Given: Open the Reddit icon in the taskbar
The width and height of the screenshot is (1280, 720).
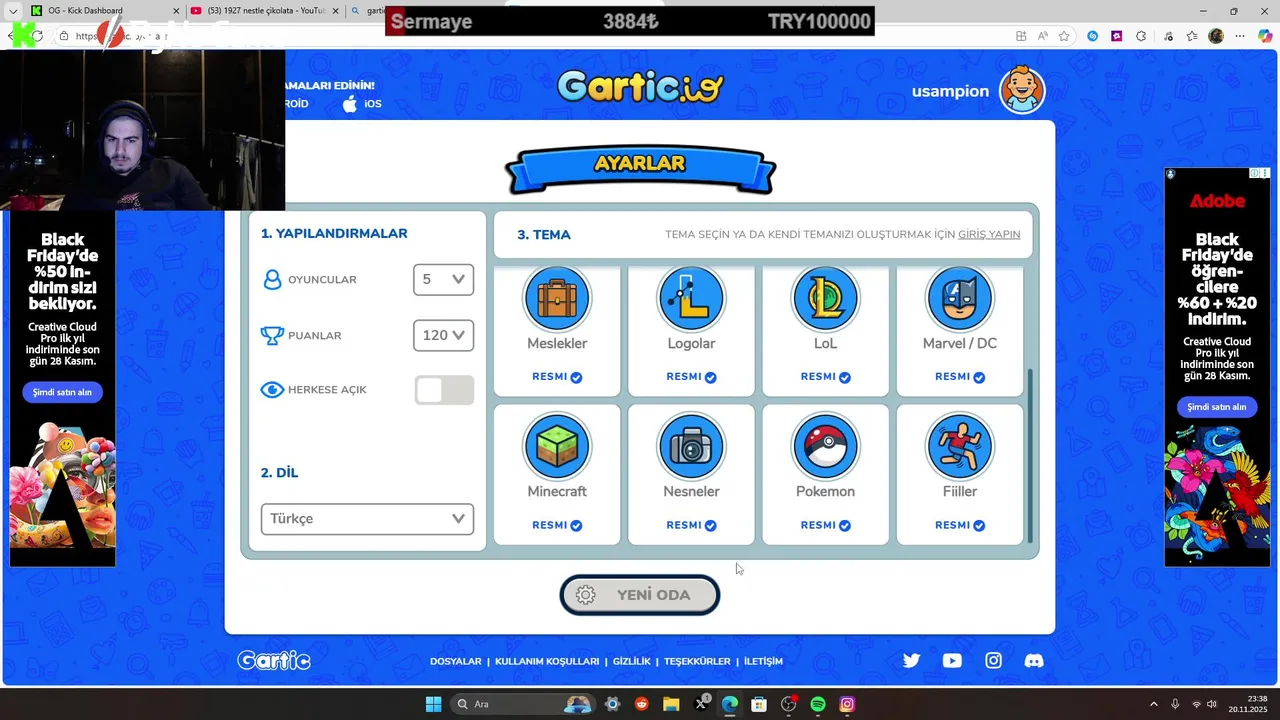Looking at the screenshot, I should pos(642,704).
